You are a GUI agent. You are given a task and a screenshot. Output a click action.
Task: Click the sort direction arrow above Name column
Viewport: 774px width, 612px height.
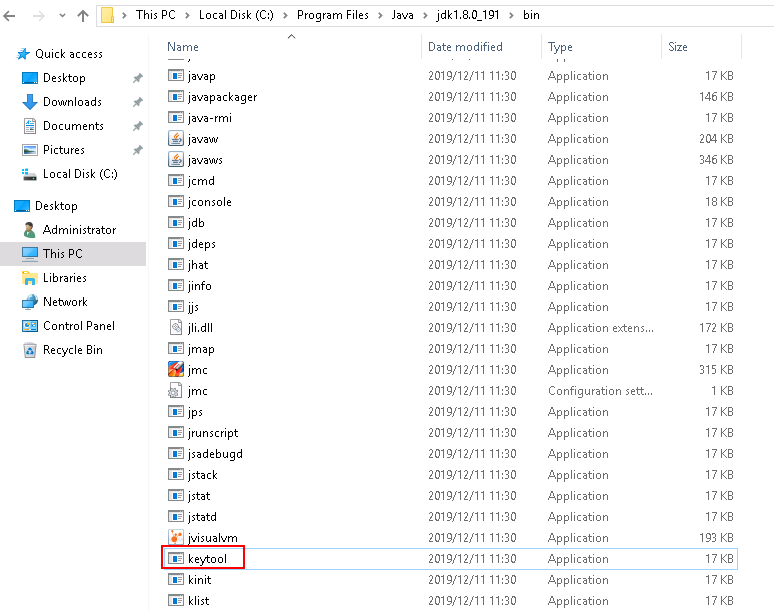(x=292, y=36)
